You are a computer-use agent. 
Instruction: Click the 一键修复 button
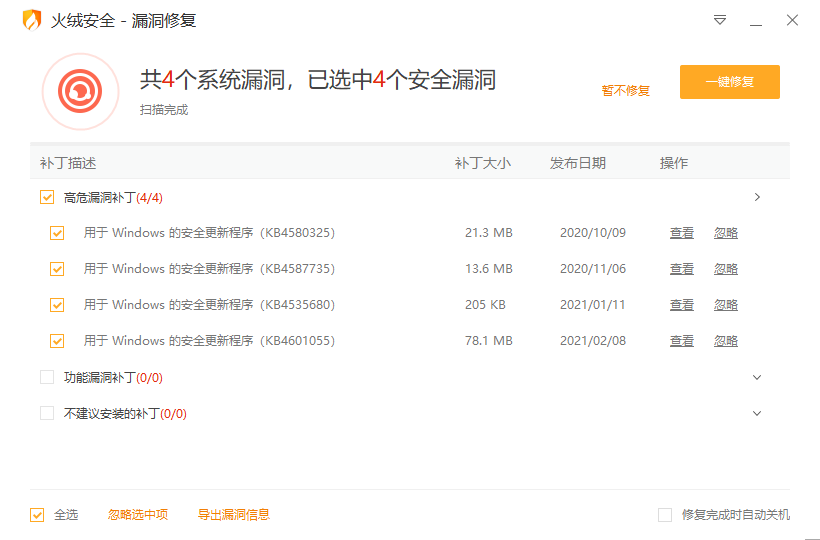tap(730, 82)
